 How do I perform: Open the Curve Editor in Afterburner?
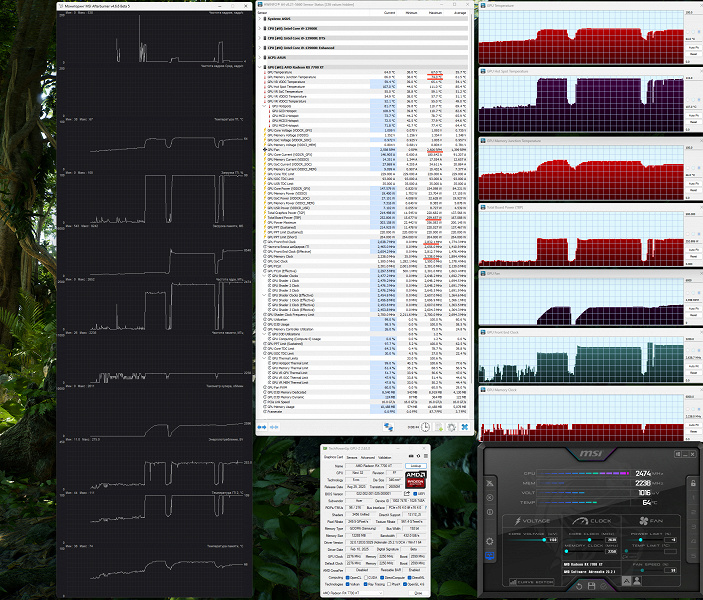point(531,582)
